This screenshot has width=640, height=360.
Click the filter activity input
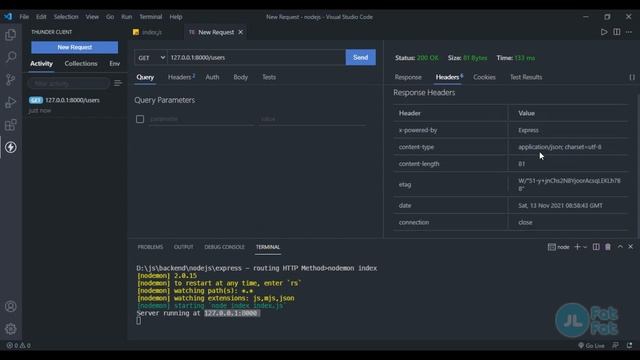tap(69, 83)
